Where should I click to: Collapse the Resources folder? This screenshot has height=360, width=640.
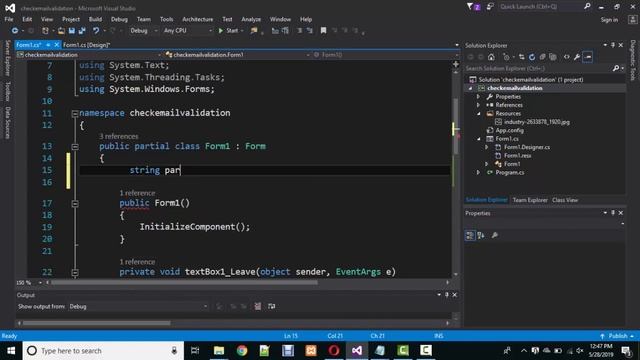(x=478, y=114)
